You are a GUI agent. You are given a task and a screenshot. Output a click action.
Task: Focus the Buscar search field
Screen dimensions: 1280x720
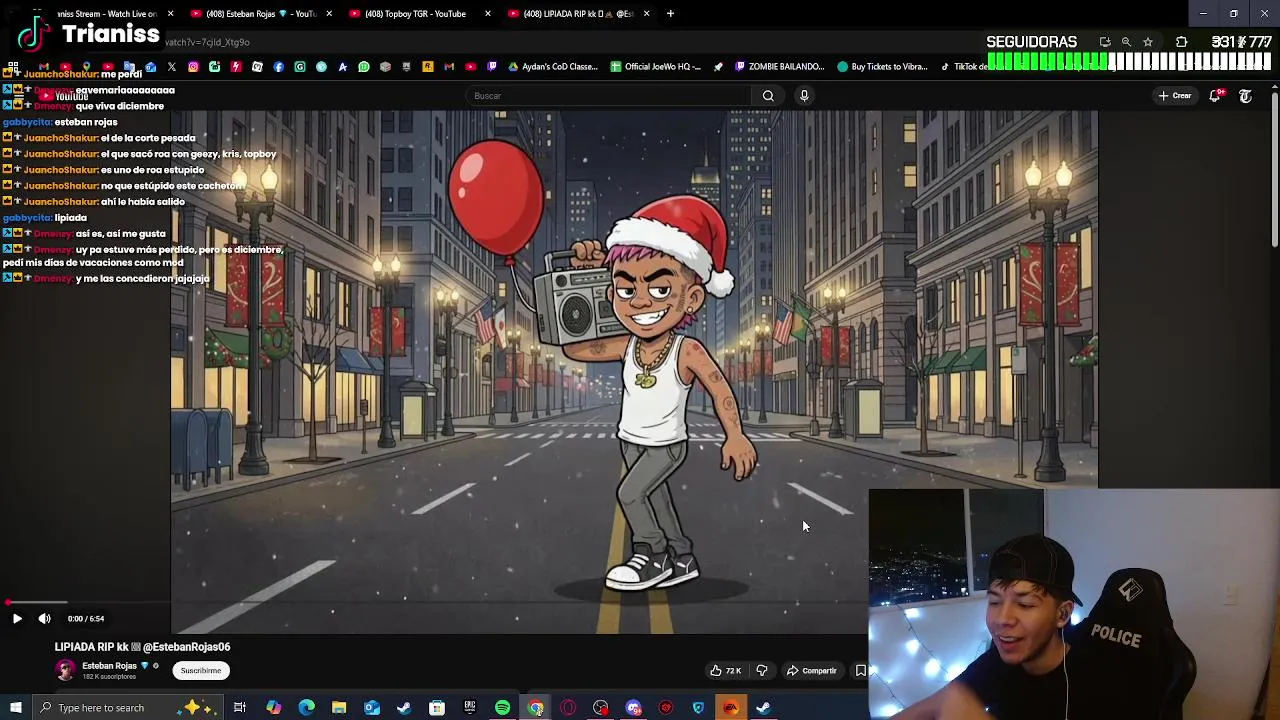[608, 96]
